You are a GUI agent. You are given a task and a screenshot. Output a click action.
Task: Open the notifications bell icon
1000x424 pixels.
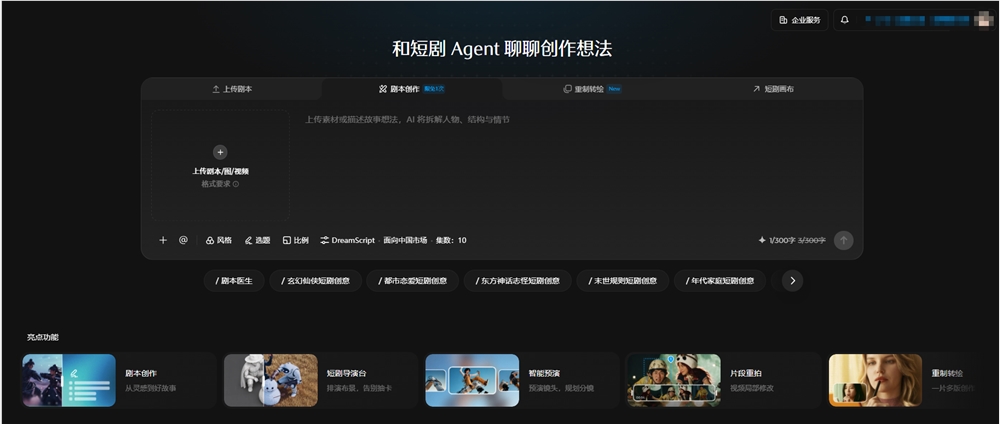click(845, 20)
